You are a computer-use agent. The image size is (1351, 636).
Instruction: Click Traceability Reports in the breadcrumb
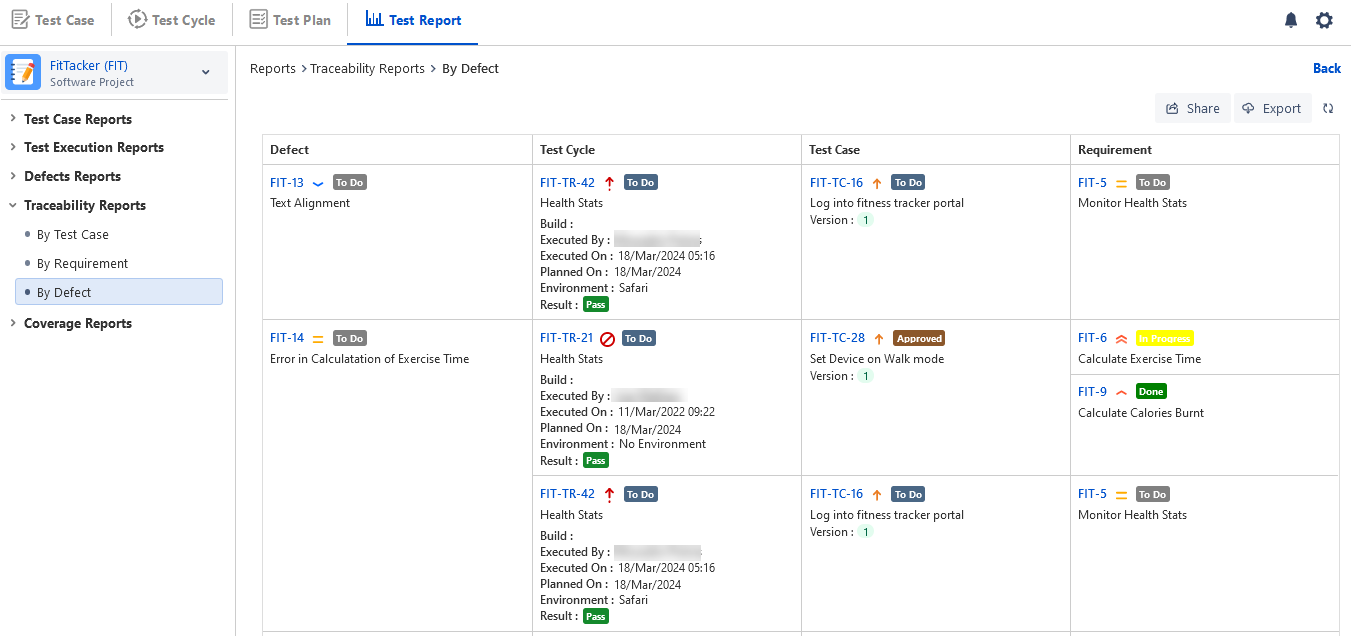click(367, 69)
